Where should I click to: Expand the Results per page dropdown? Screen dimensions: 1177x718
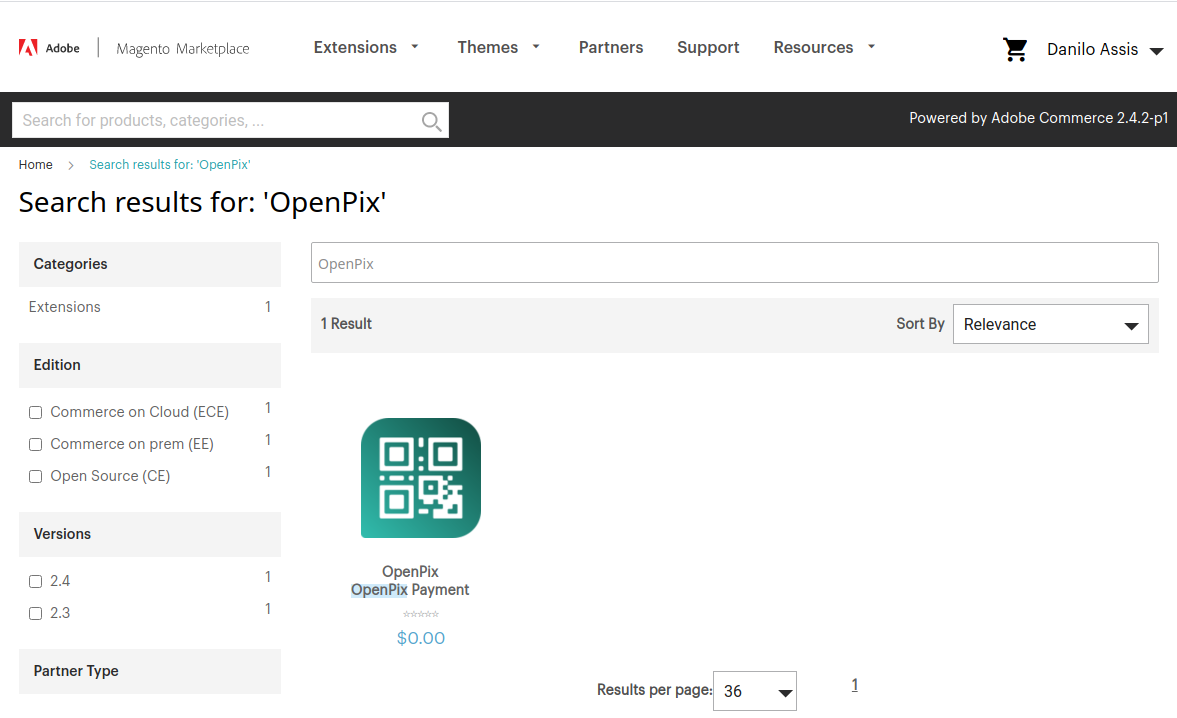754,691
